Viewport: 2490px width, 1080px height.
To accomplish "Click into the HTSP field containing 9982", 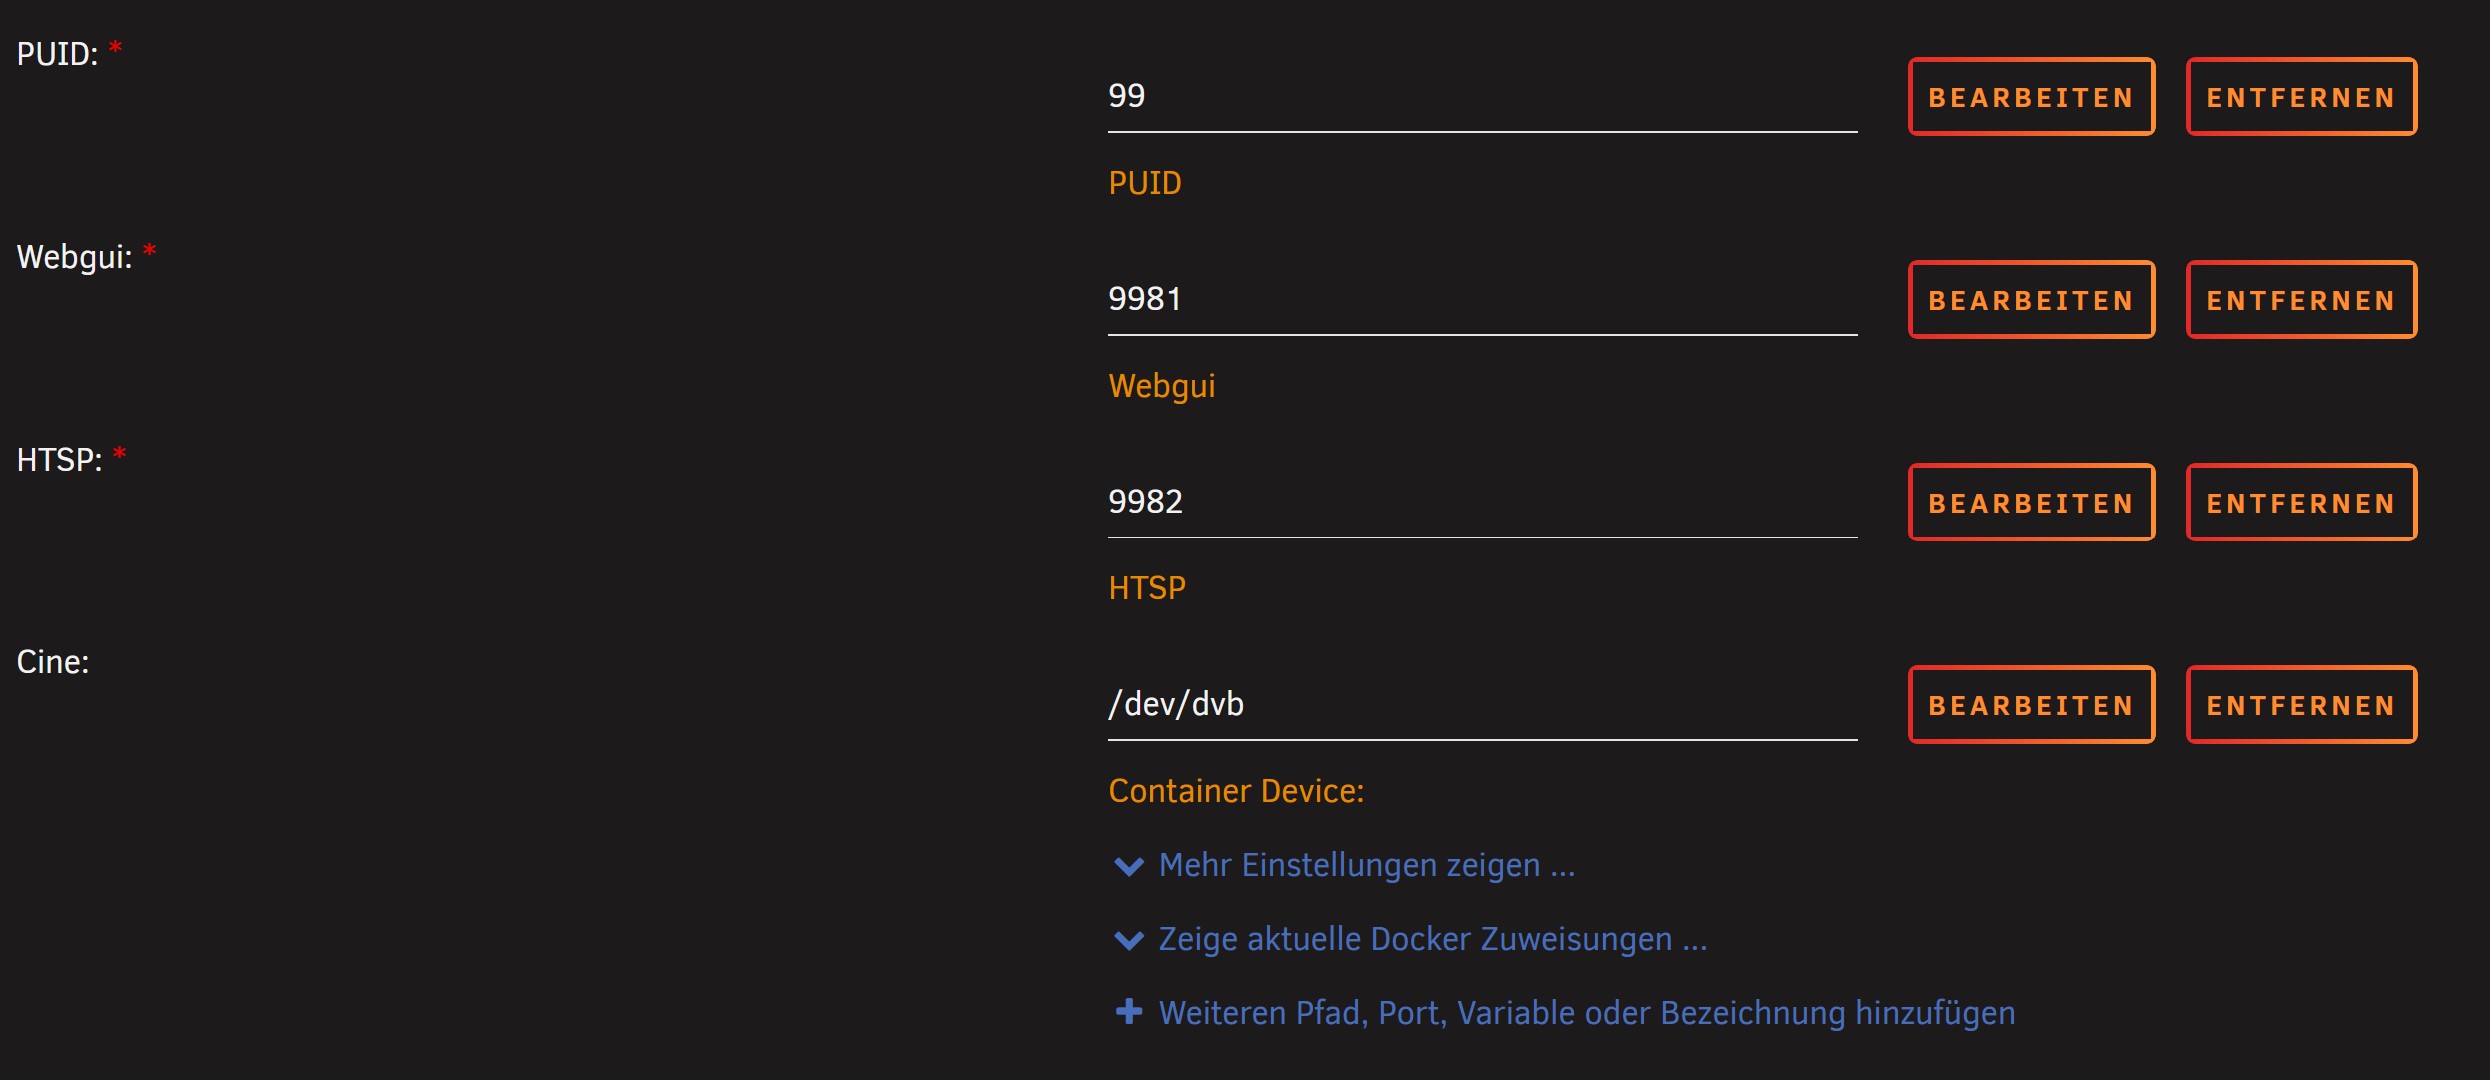I will [x=1482, y=503].
